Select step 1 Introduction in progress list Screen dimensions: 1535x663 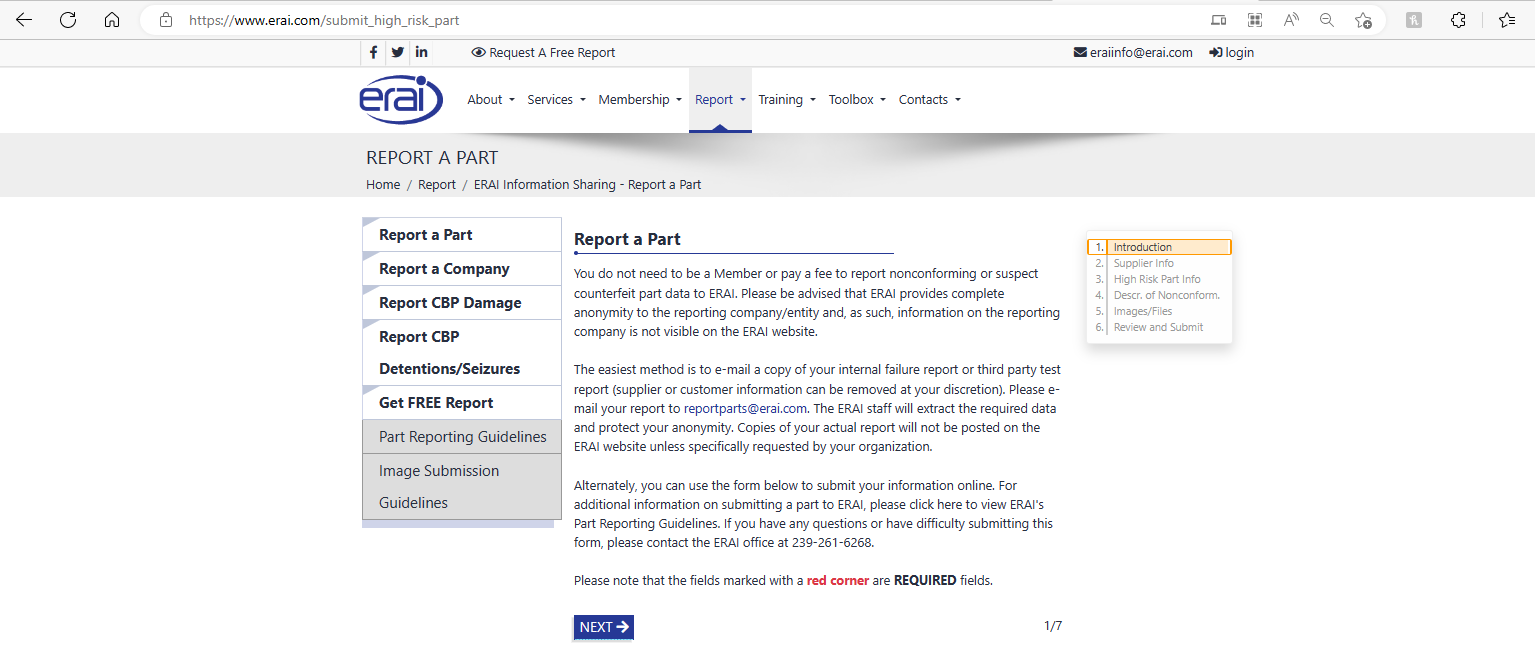click(x=1160, y=247)
